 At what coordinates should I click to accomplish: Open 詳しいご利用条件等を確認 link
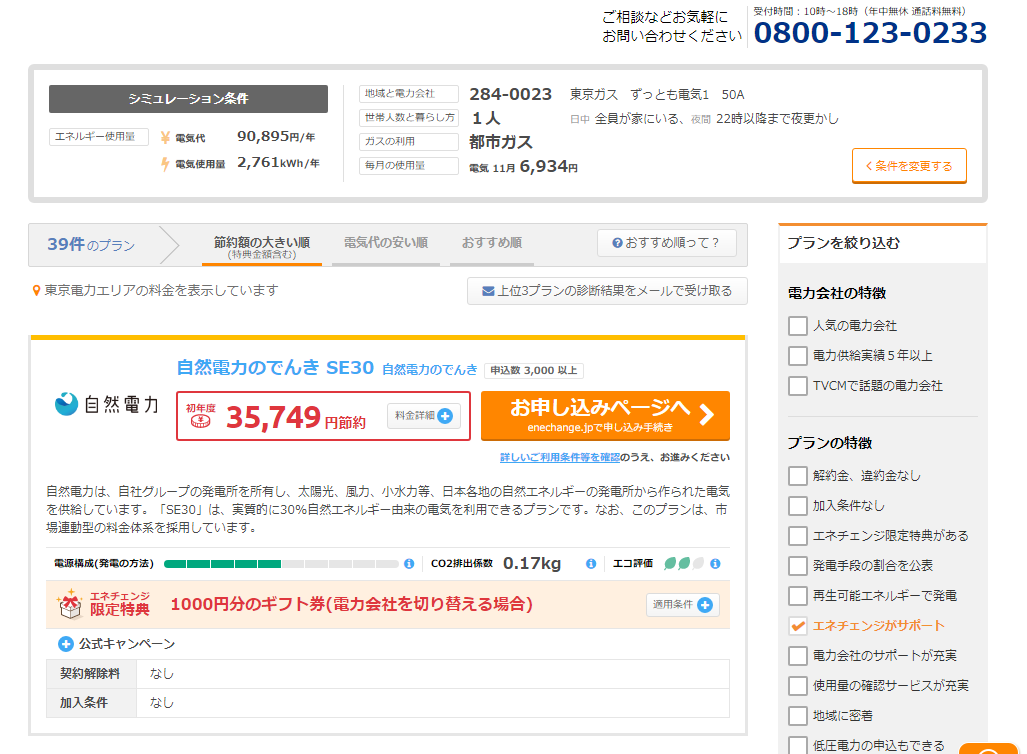coord(560,457)
